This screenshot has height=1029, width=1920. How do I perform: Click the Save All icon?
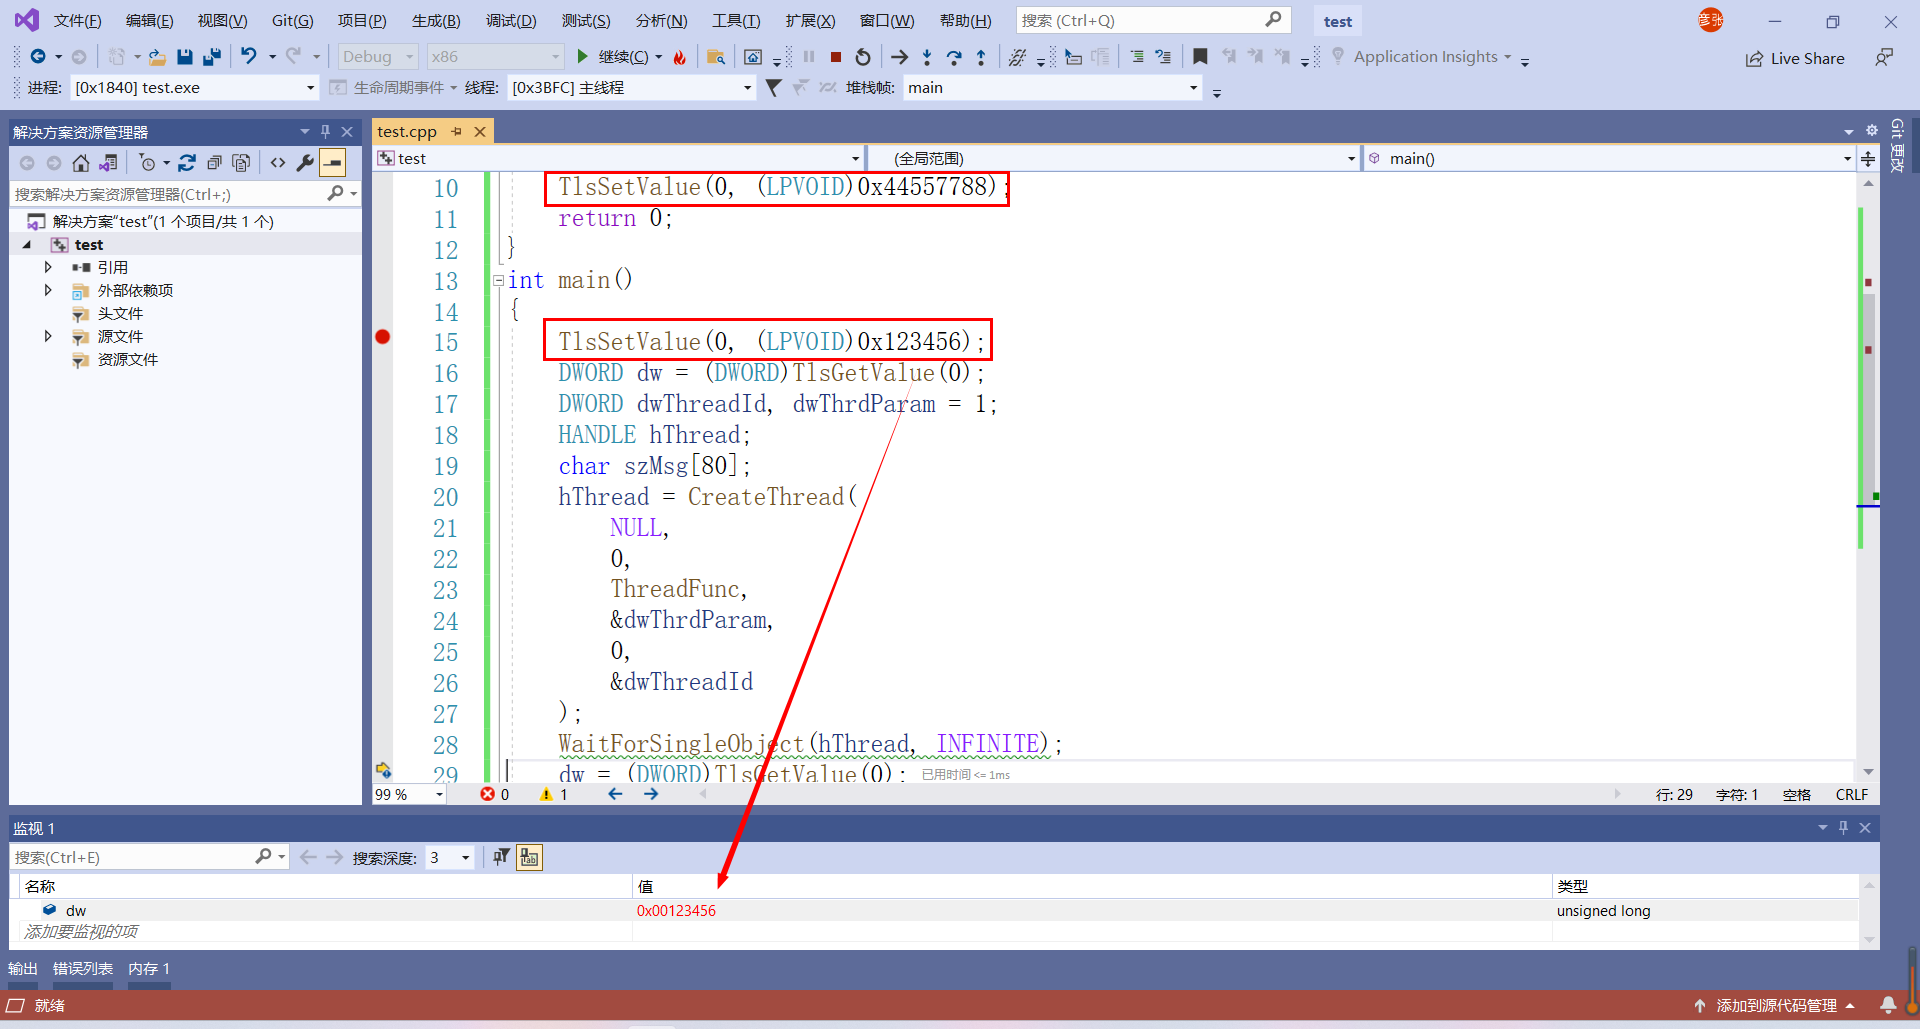pos(211,57)
